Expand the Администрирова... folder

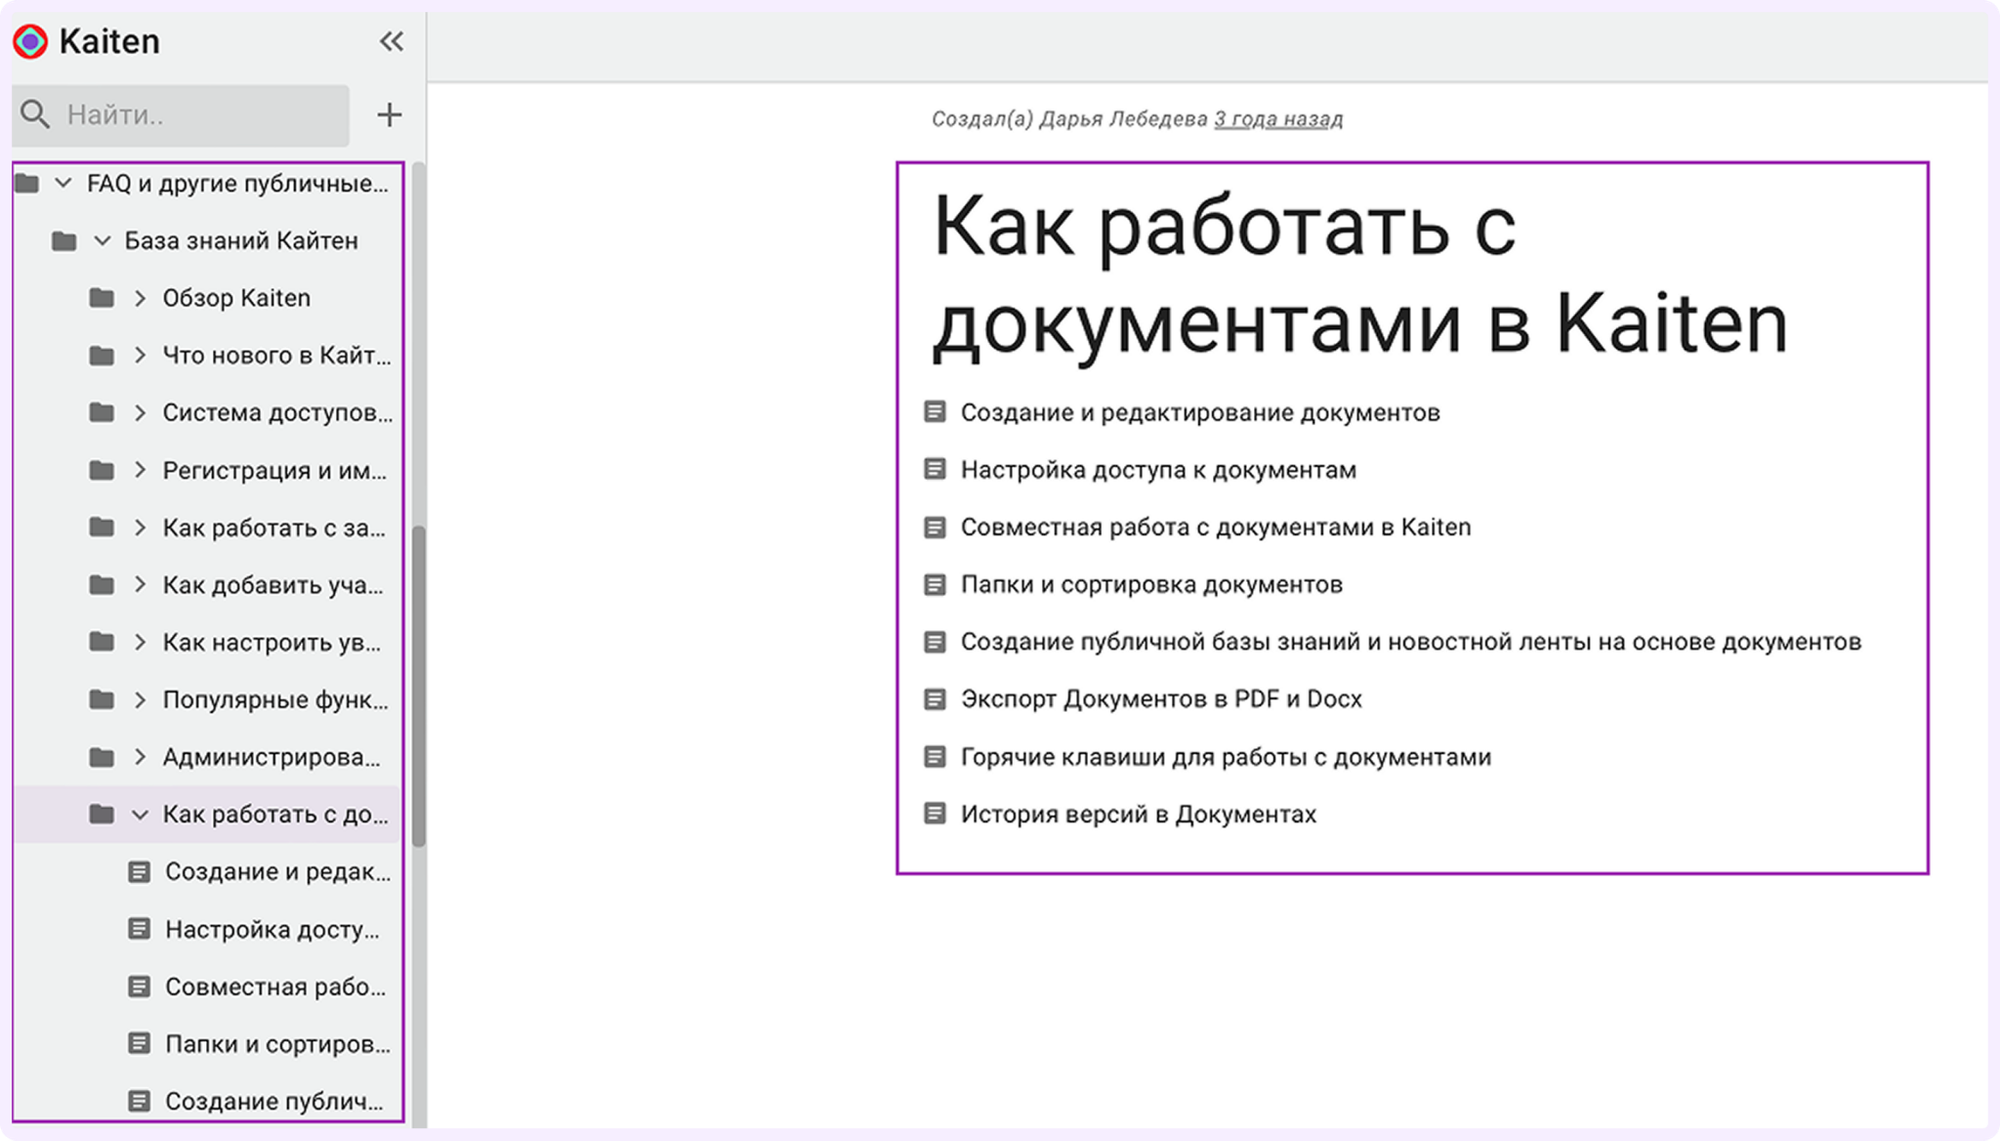point(140,757)
